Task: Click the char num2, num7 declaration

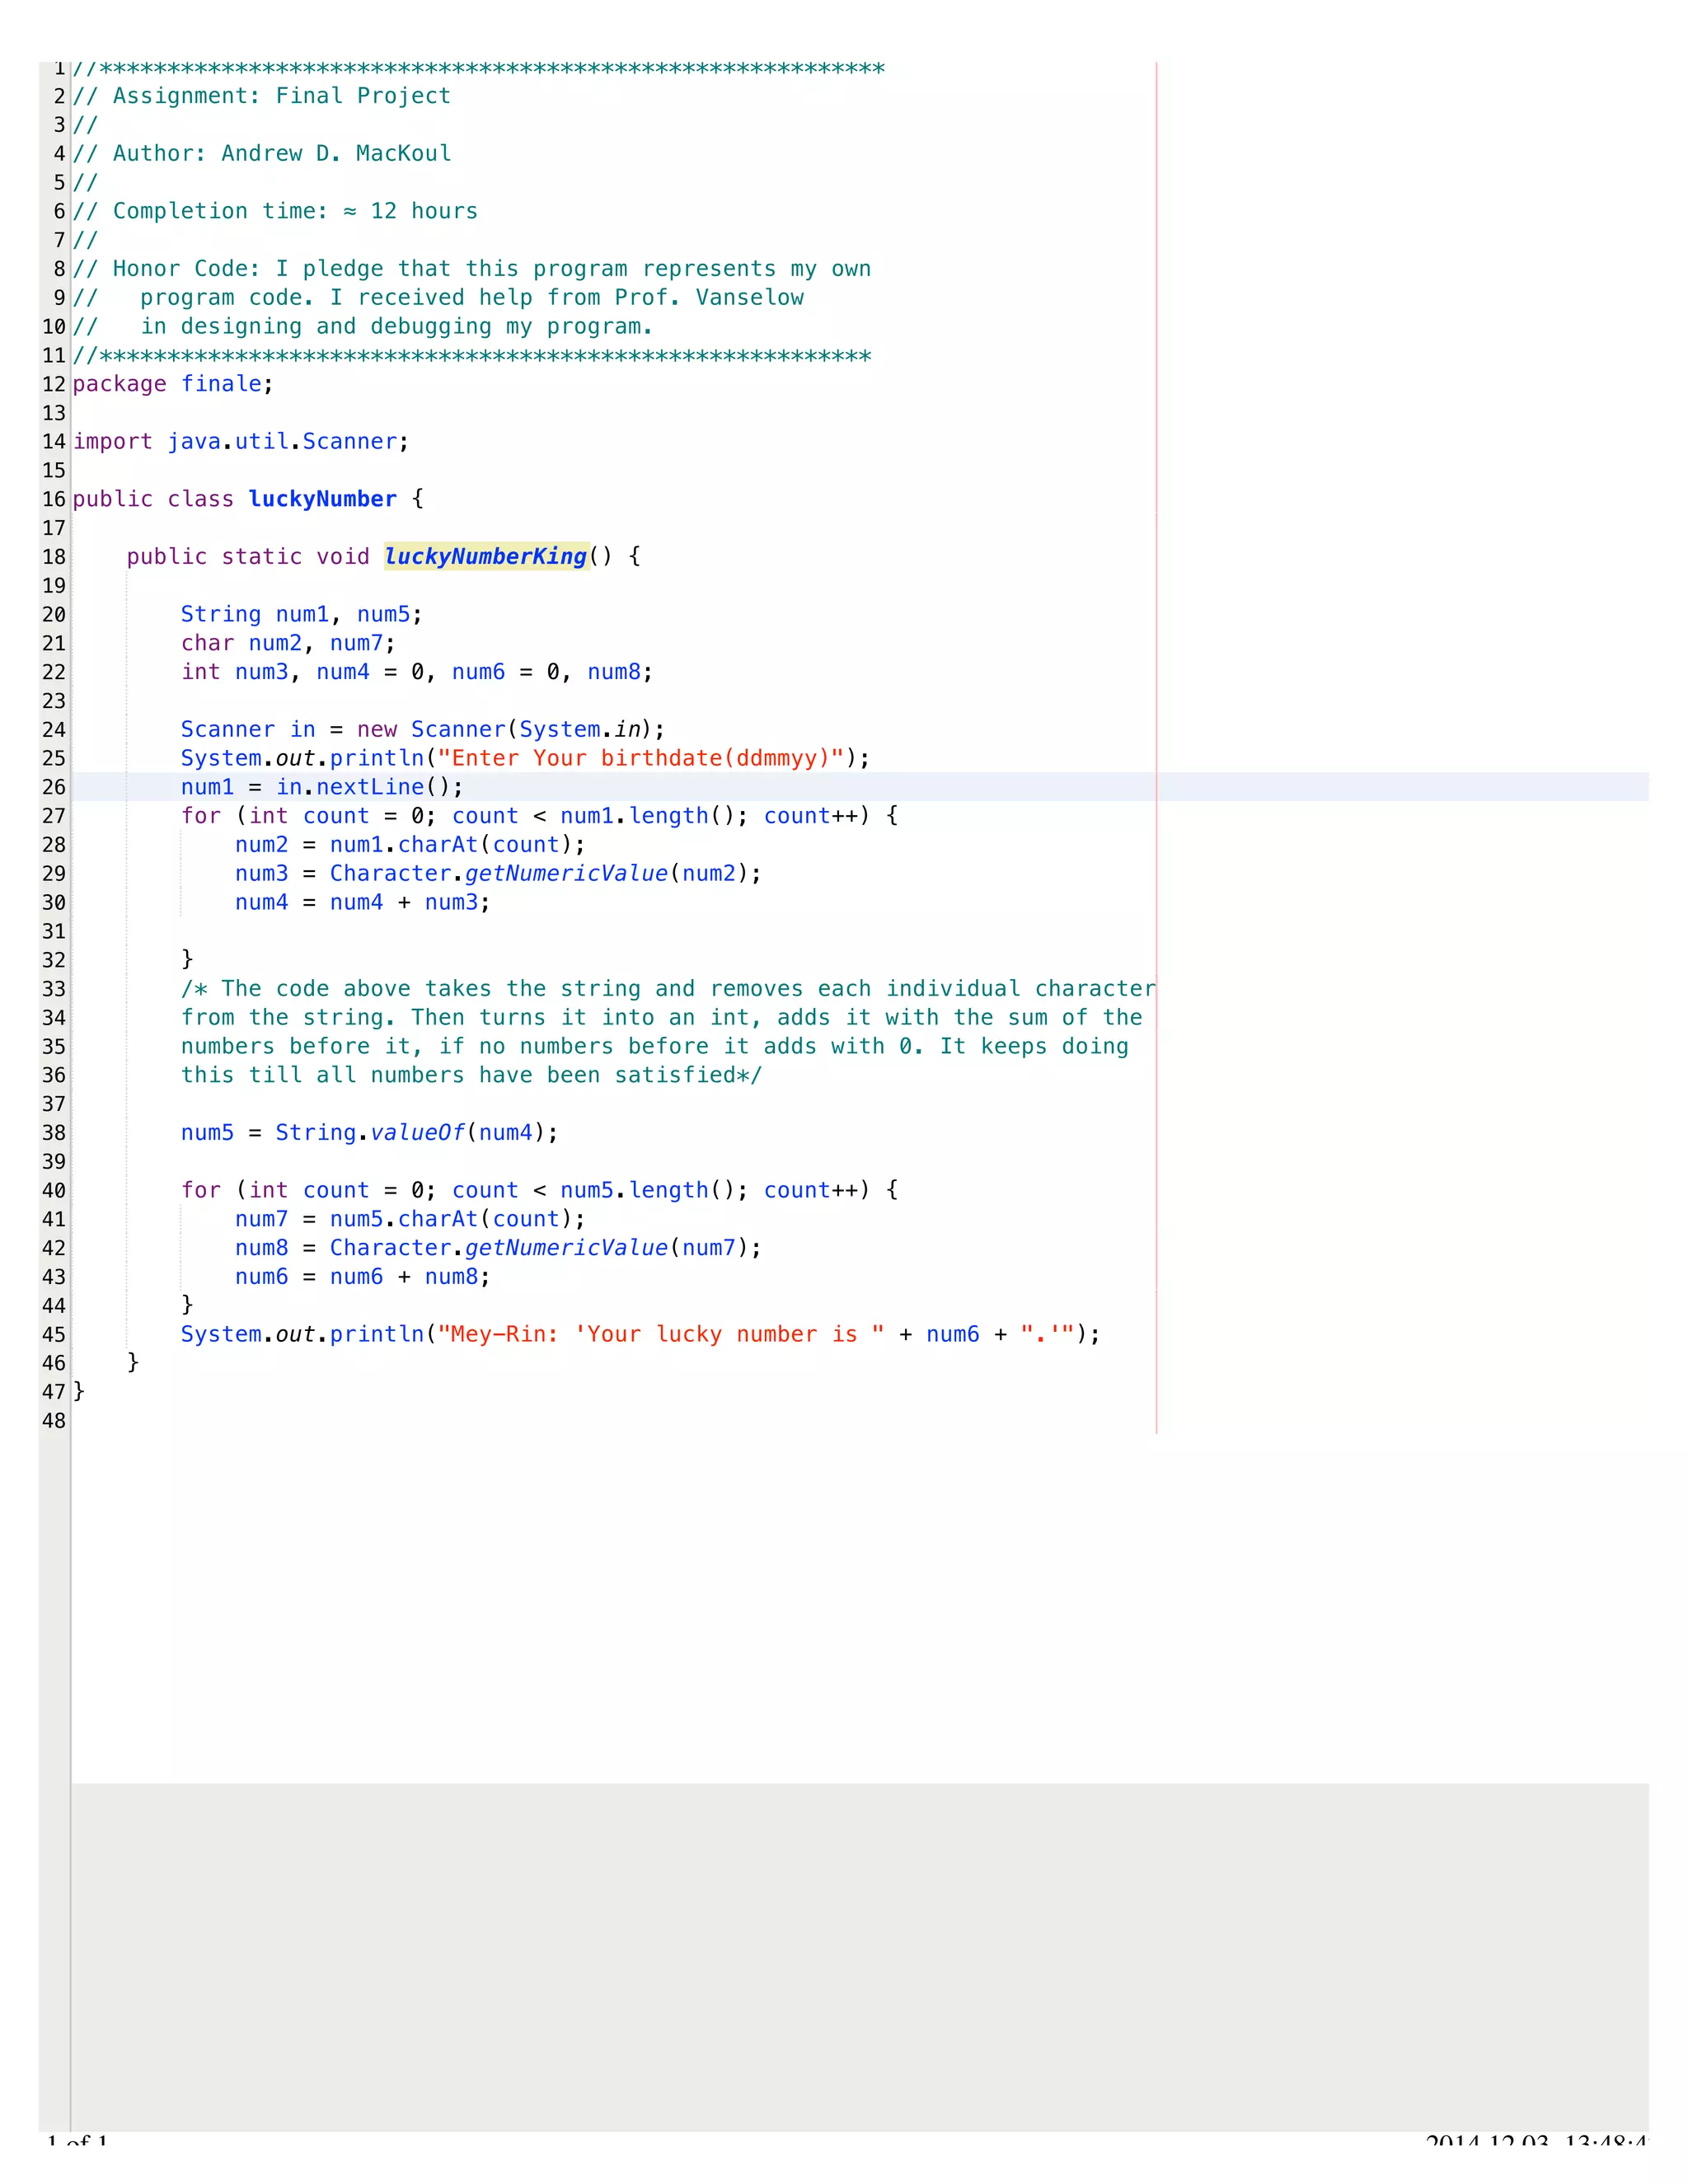Action: [x=288, y=643]
